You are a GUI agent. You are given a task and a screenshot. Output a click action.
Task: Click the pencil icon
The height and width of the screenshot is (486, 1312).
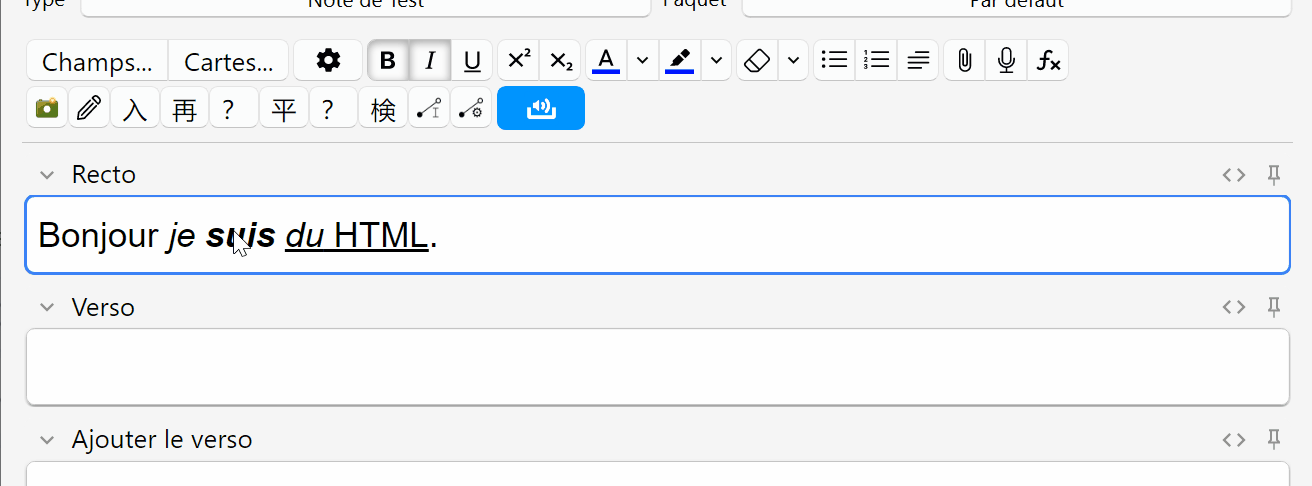[89, 108]
